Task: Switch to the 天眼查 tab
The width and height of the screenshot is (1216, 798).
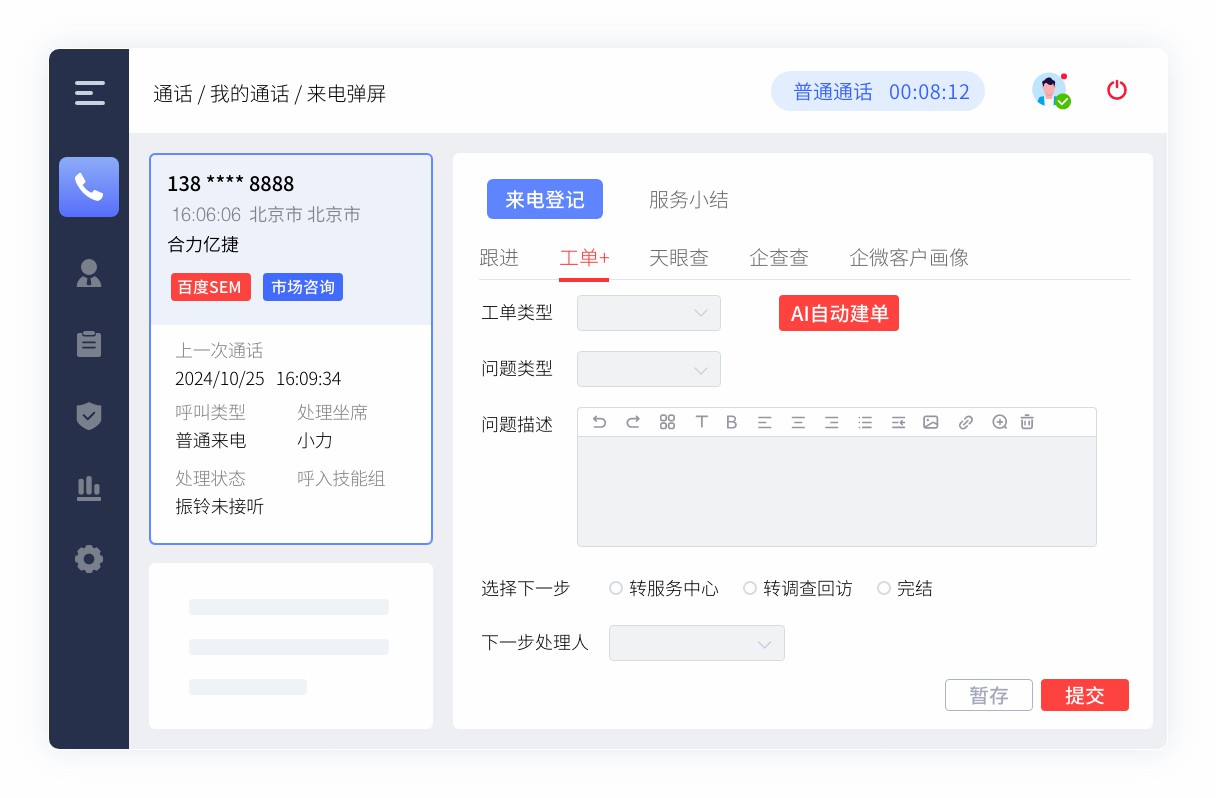Action: click(679, 258)
